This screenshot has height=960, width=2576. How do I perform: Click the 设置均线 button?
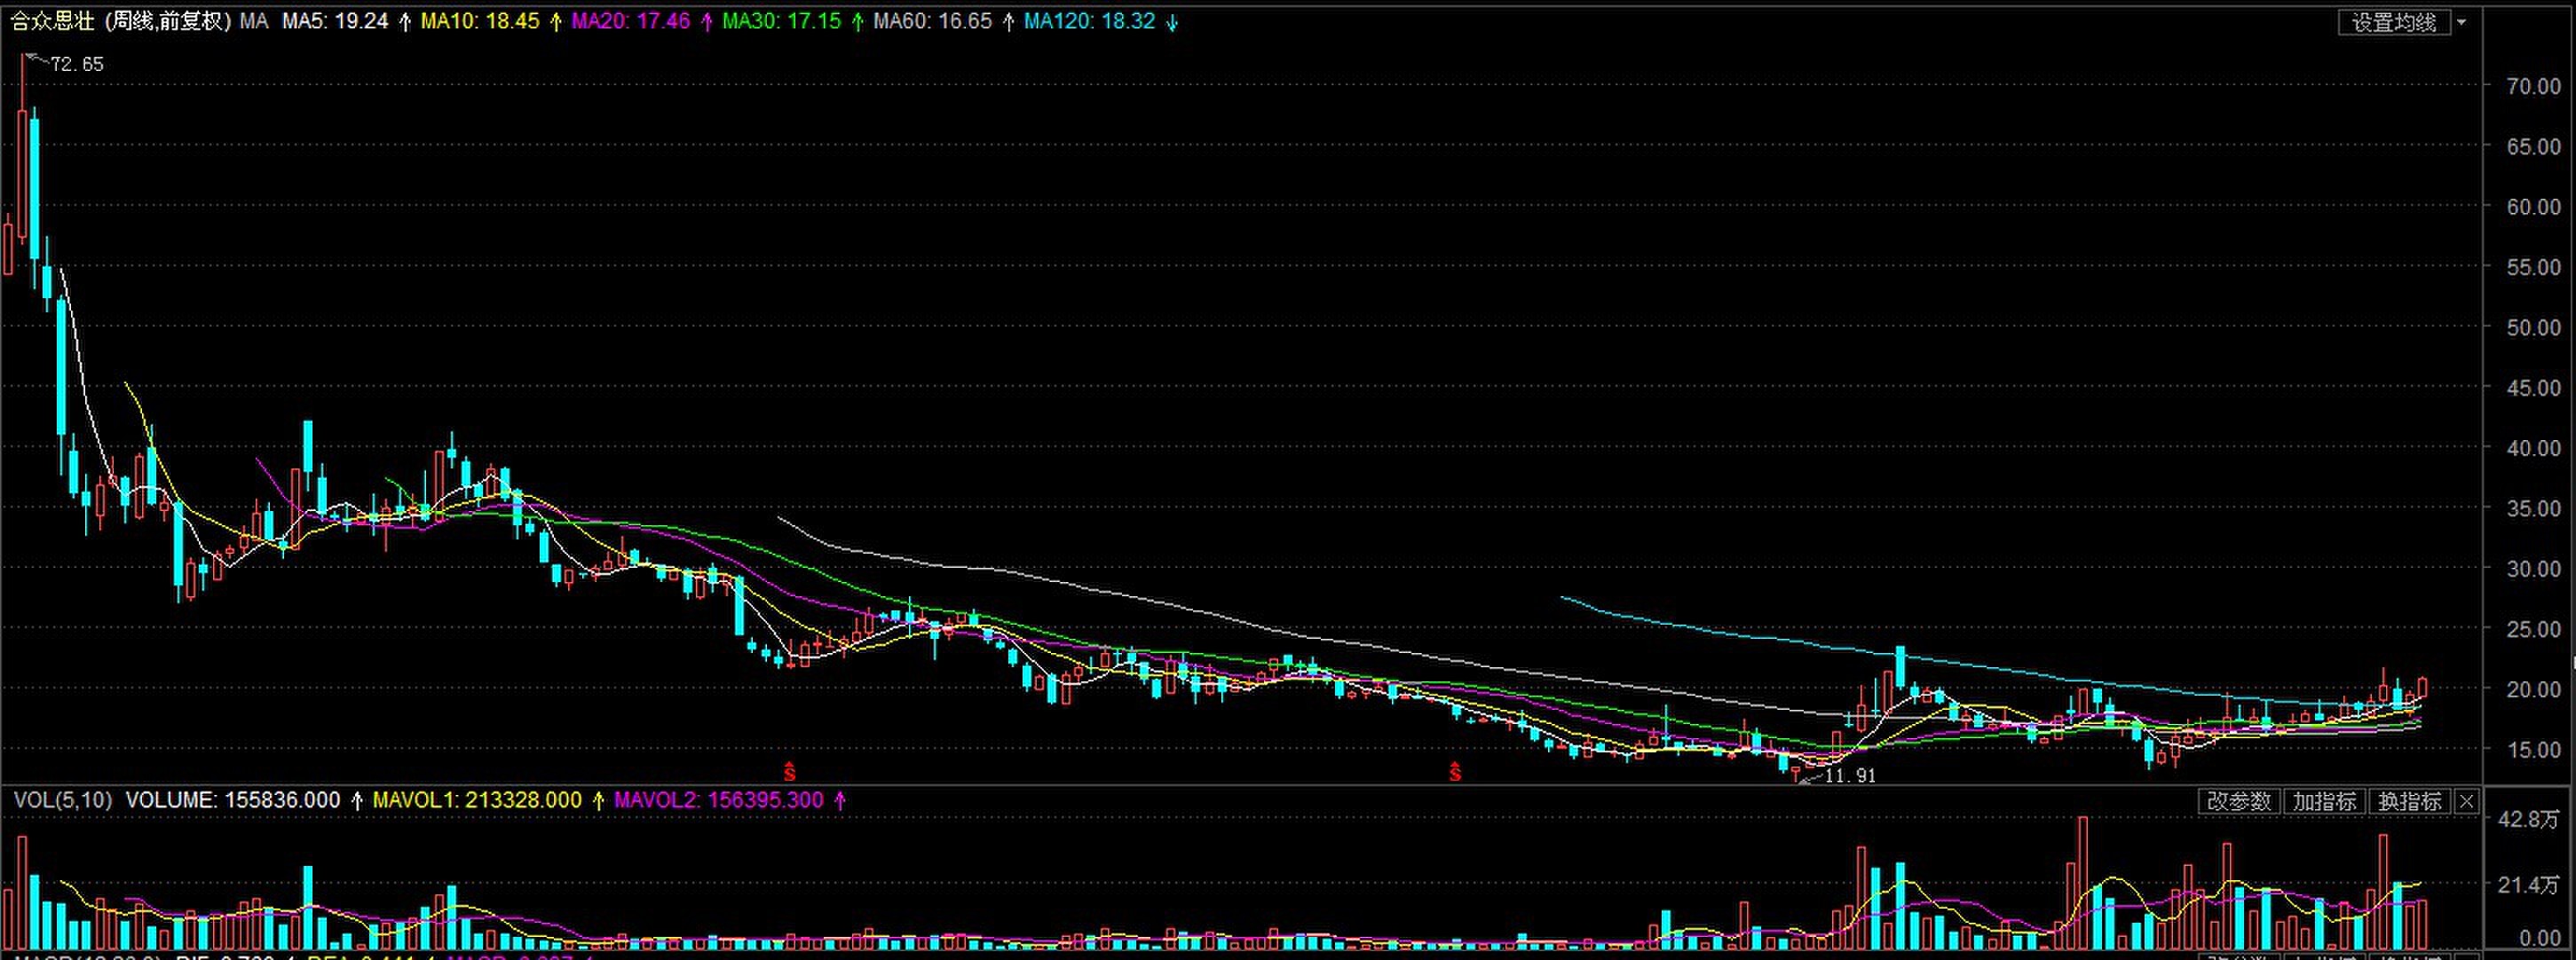[x=2394, y=22]
